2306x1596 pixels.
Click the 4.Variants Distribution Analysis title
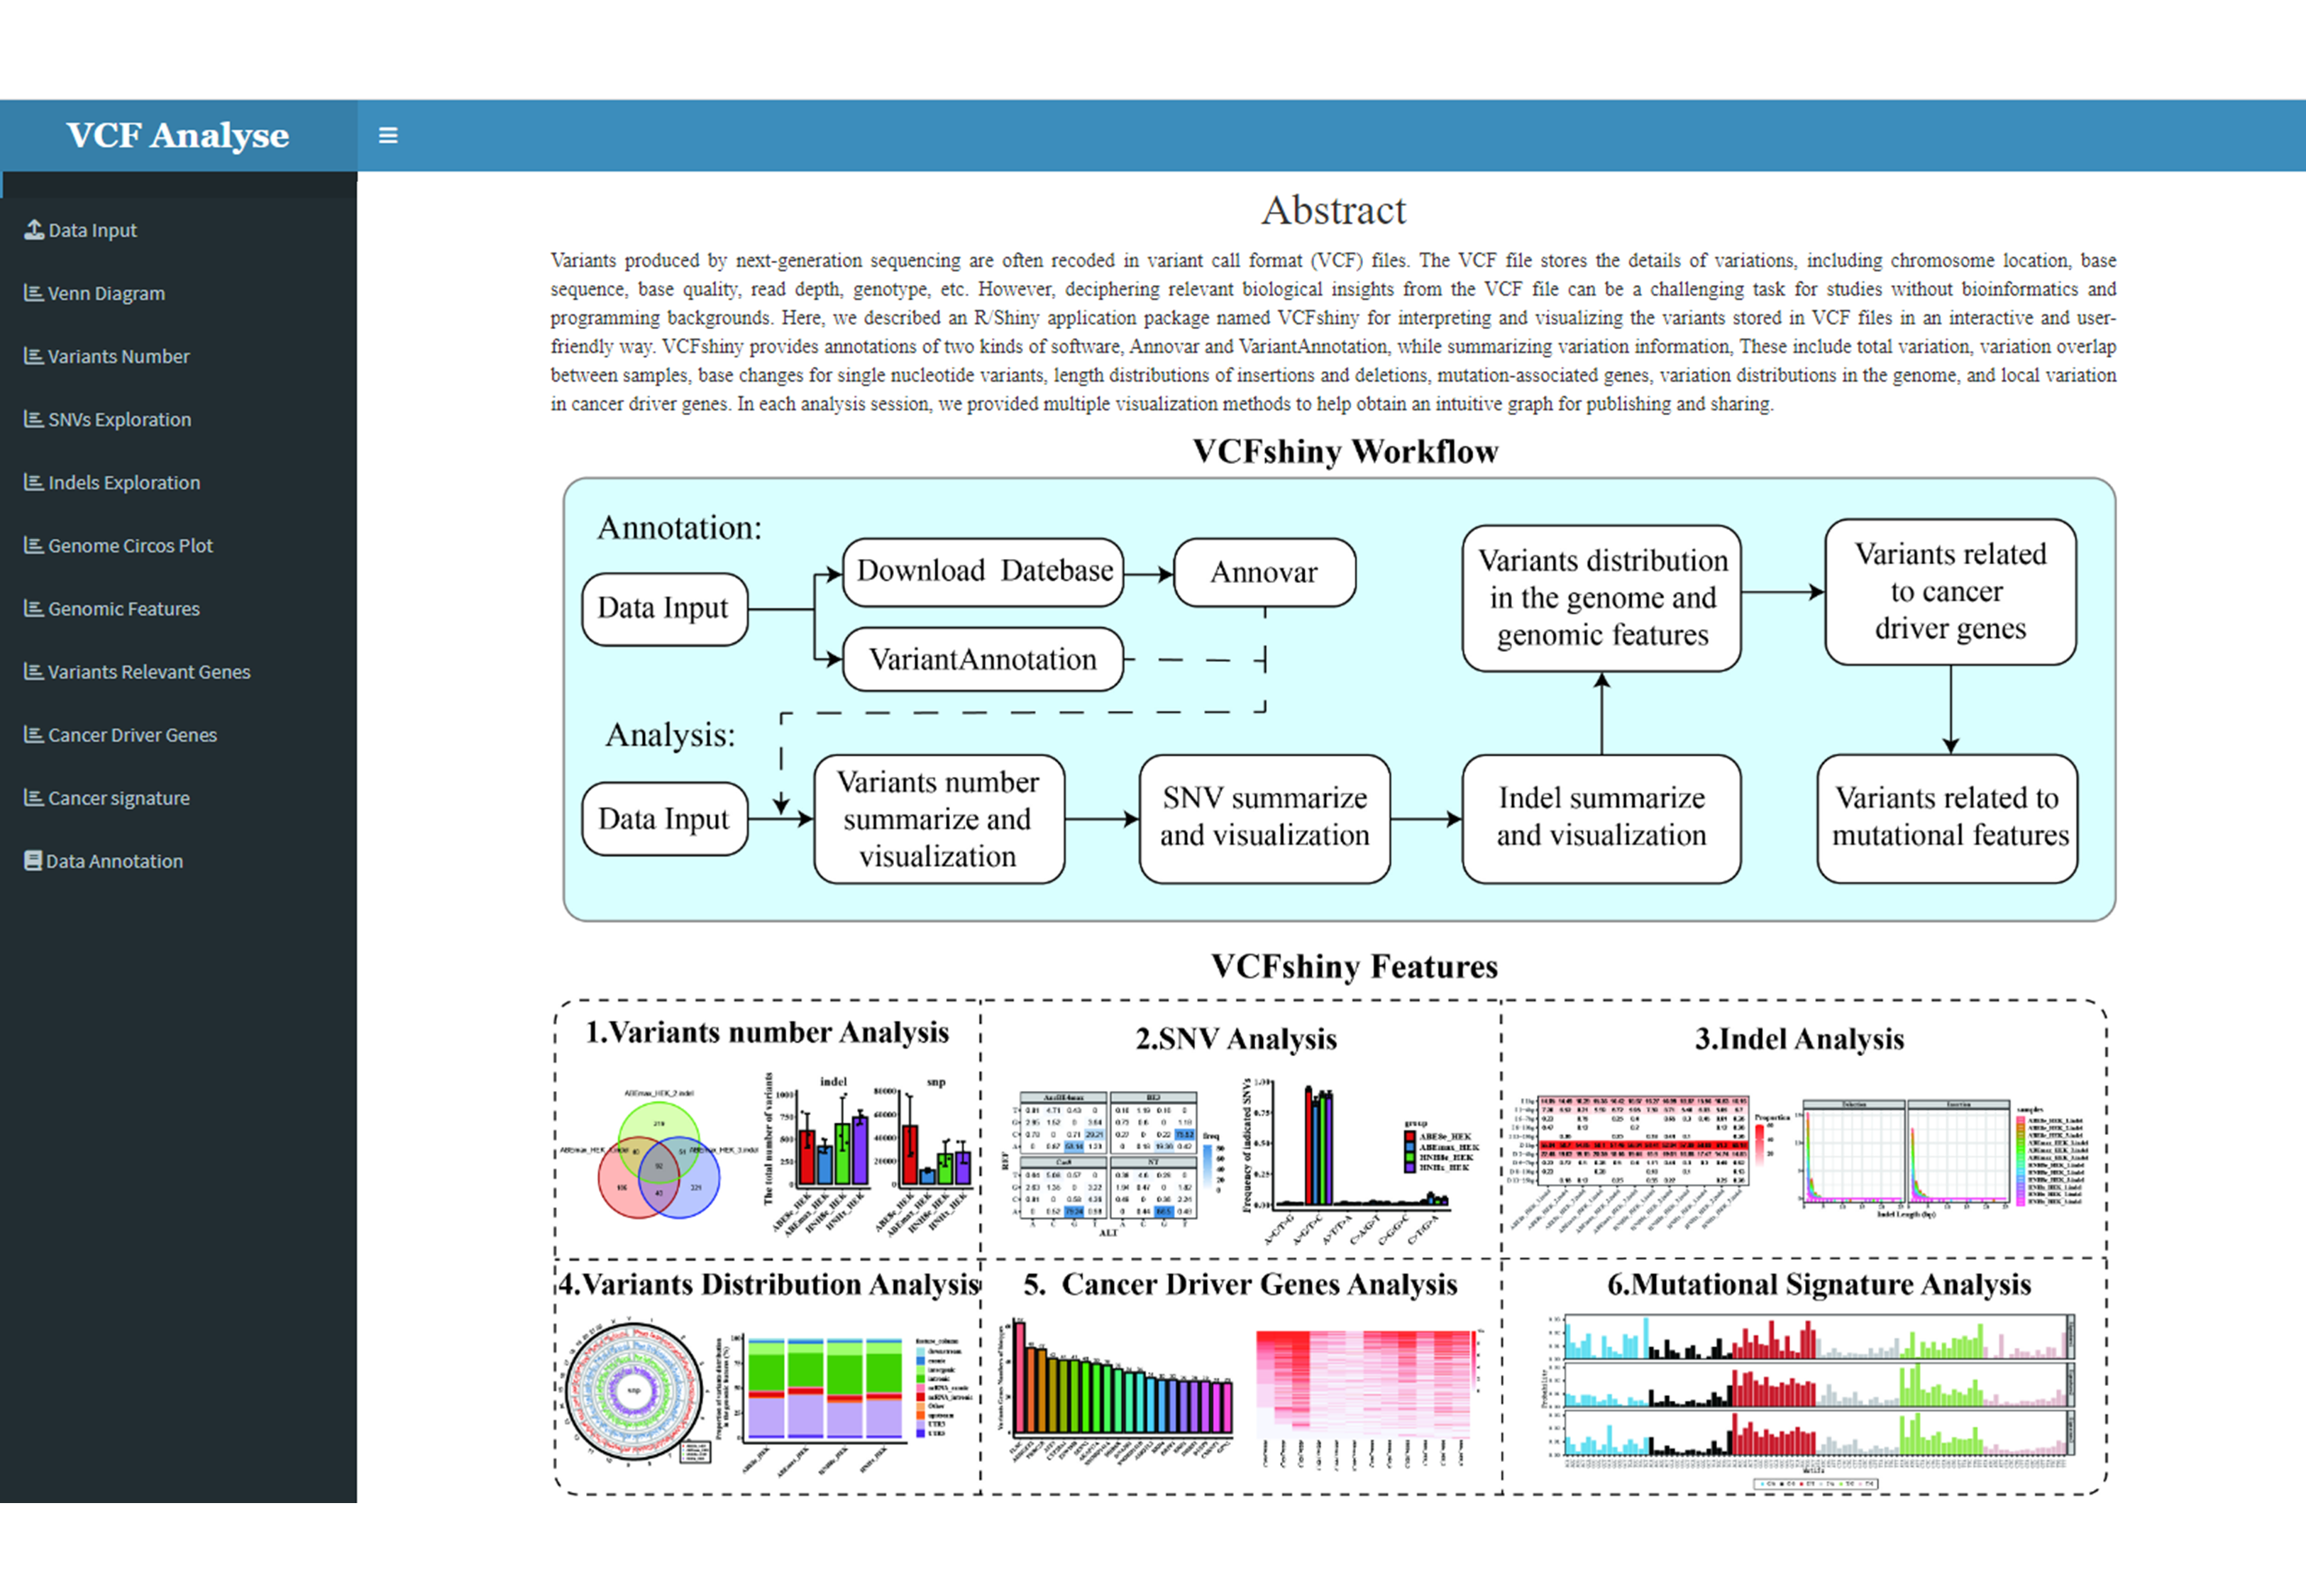(x=769, y=1284)
